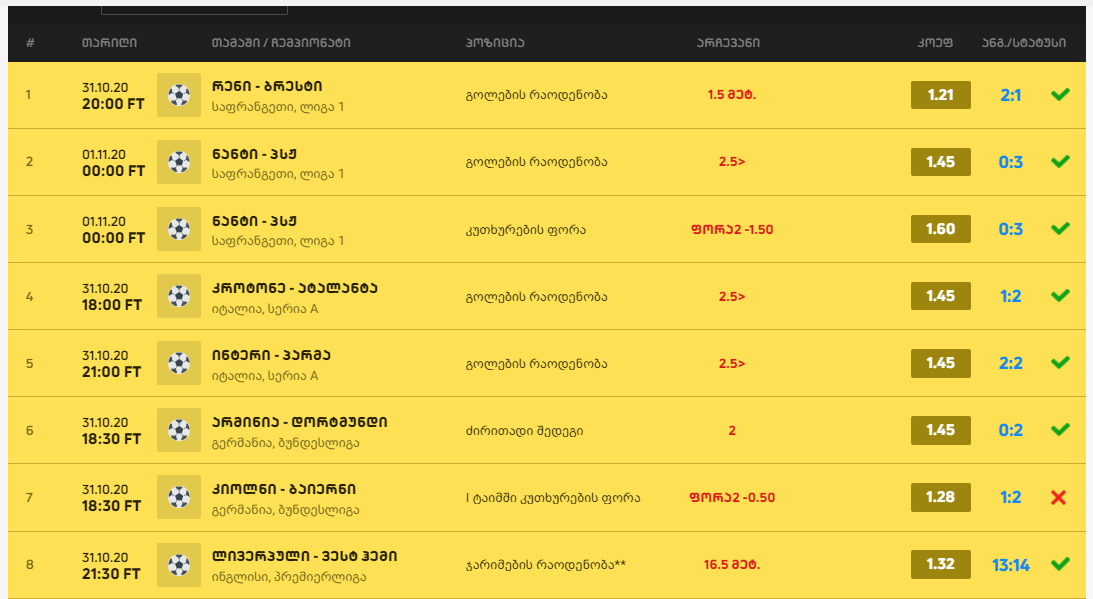This screenshot has height=599, width=1093.
Task: Click the ძირითადი შედეგი position text
Action: [524, 430]
